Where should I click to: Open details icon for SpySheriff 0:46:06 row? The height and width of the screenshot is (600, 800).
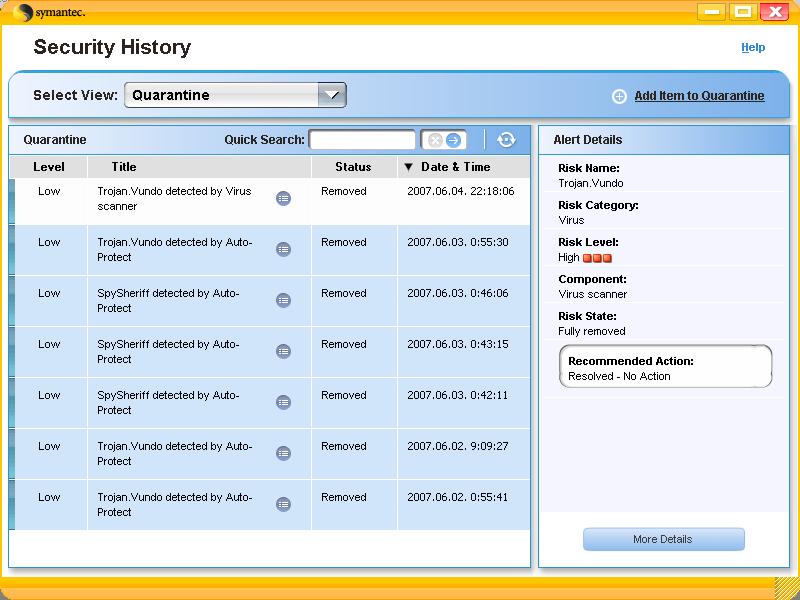(283, 301)
